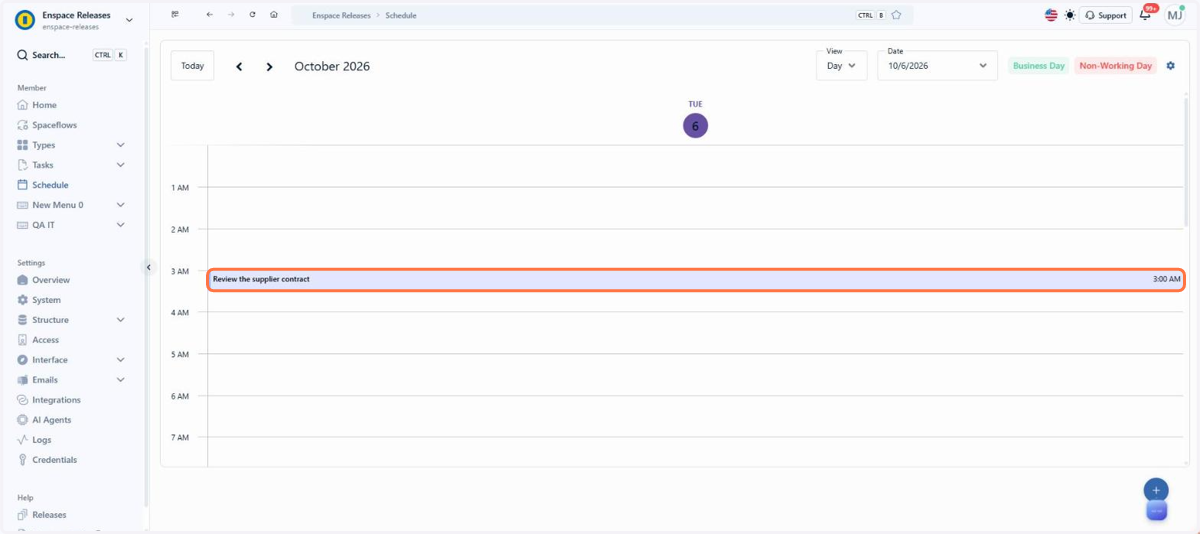Image resolution: width=1200 pixels, height=534 pixels.
Task: Click the favorite star icon
Action: click(x=896, y=15)
